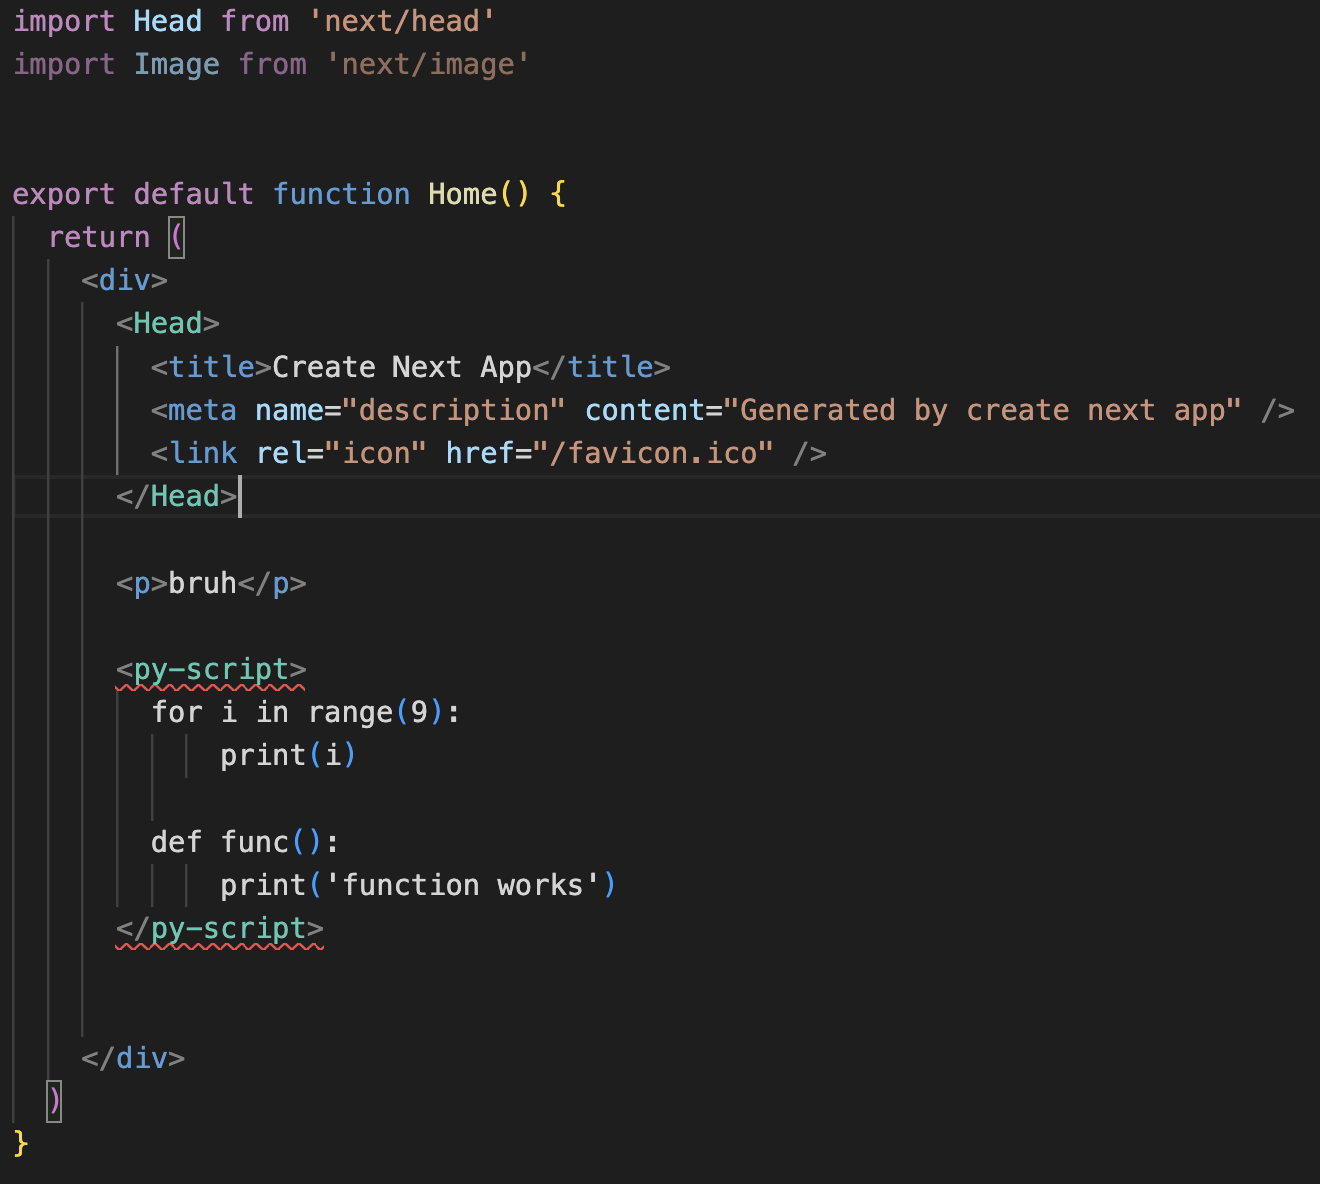Click the closing Head tag

177,497
